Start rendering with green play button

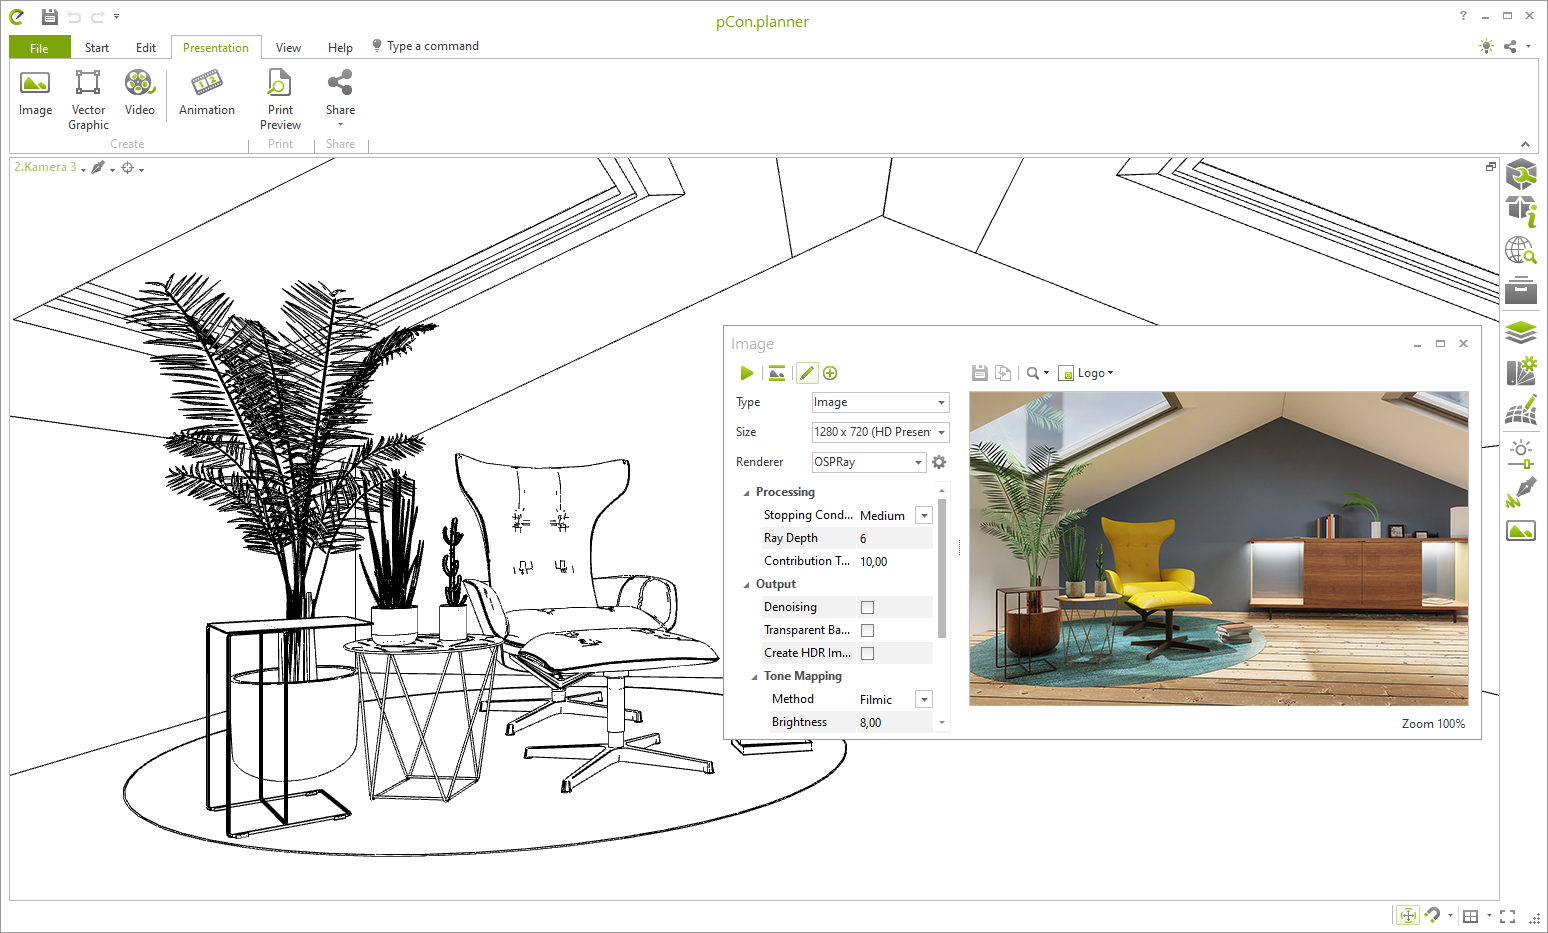pos(747,373)
